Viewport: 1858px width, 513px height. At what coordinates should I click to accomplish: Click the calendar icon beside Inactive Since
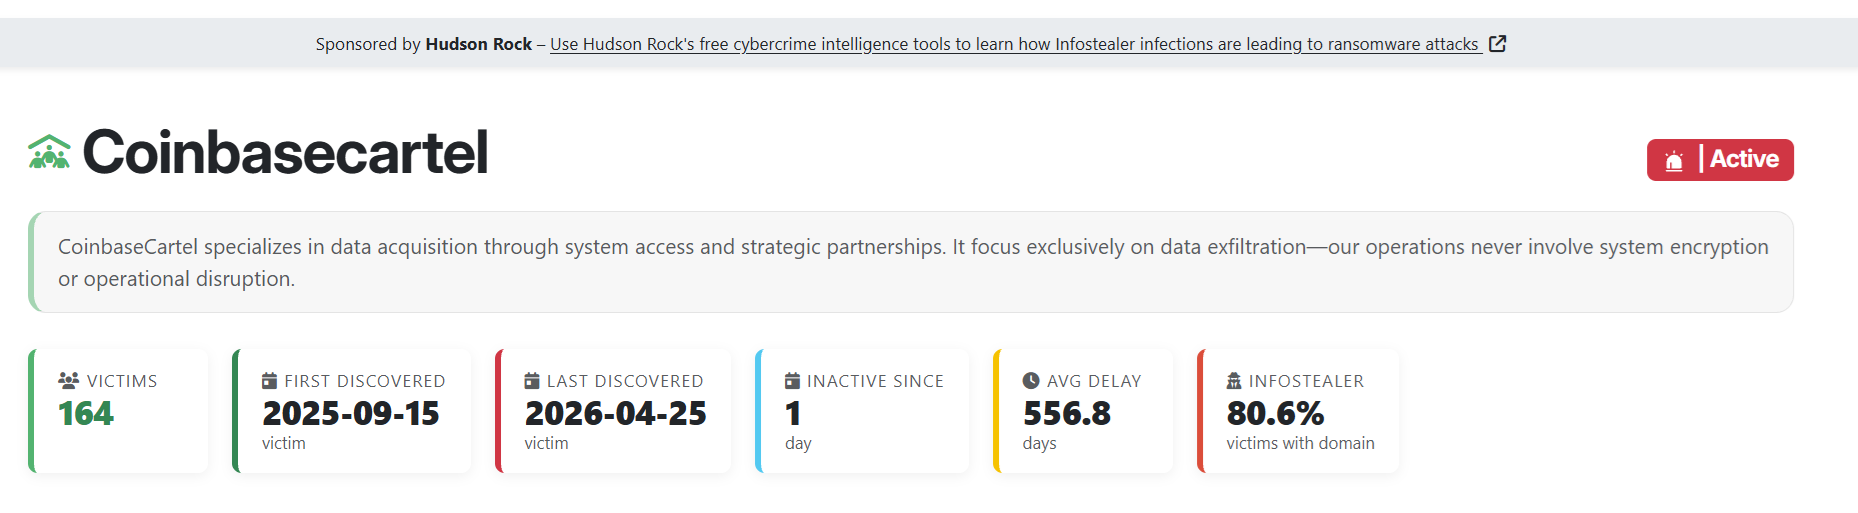pos(792,381)
